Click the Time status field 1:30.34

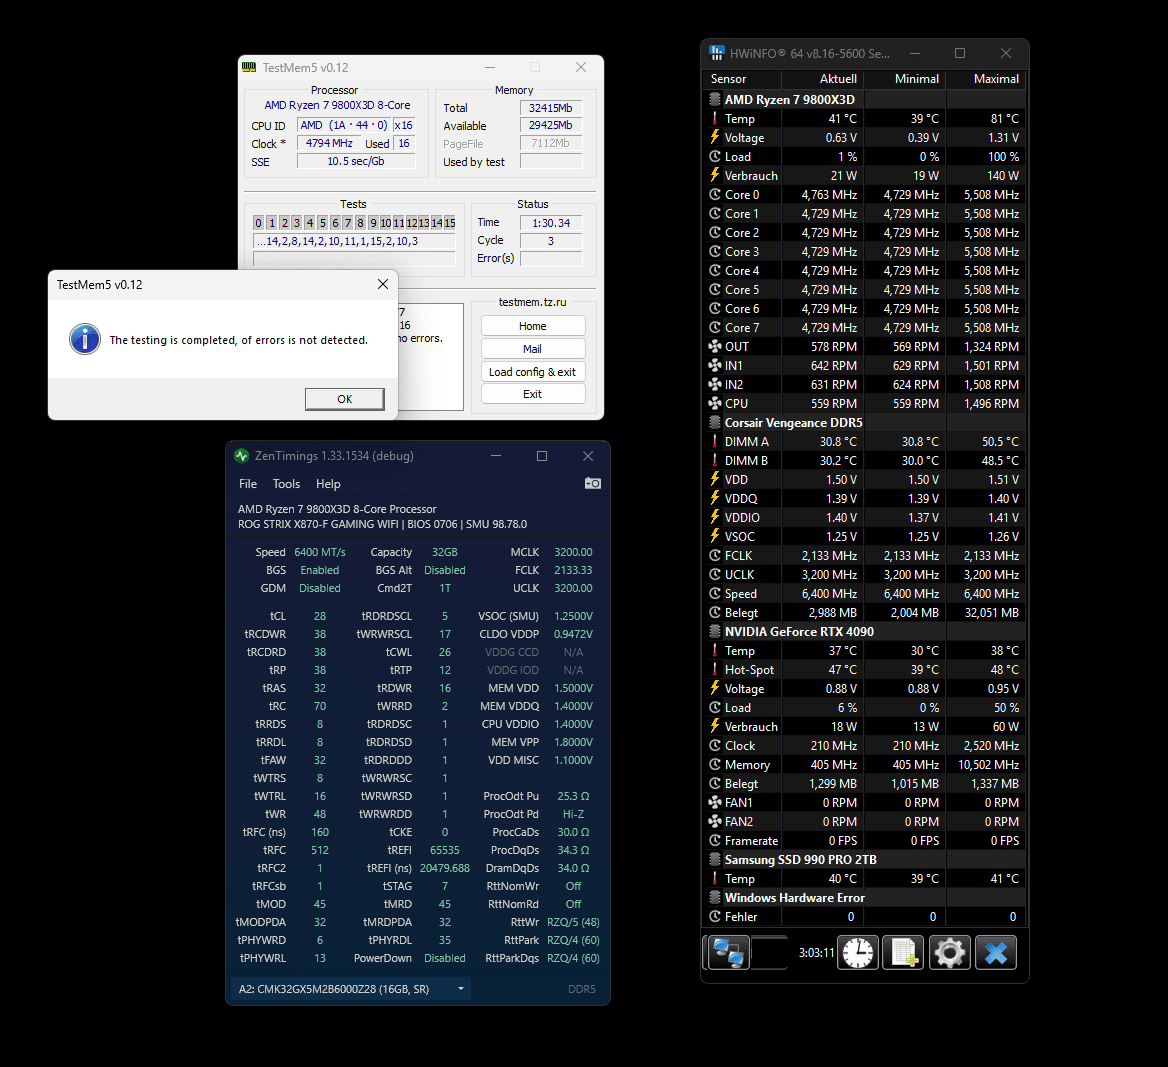coord(550,223)
